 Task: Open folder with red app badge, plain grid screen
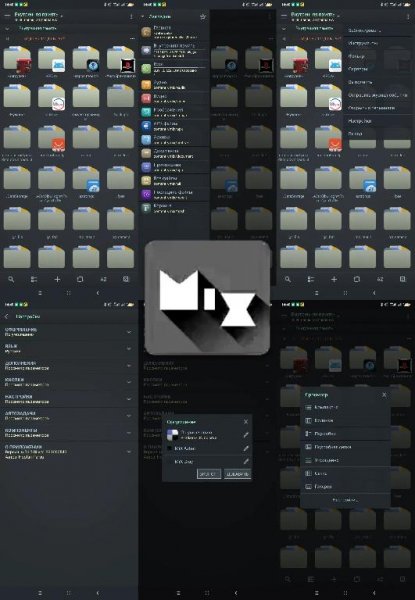point(17,59)
